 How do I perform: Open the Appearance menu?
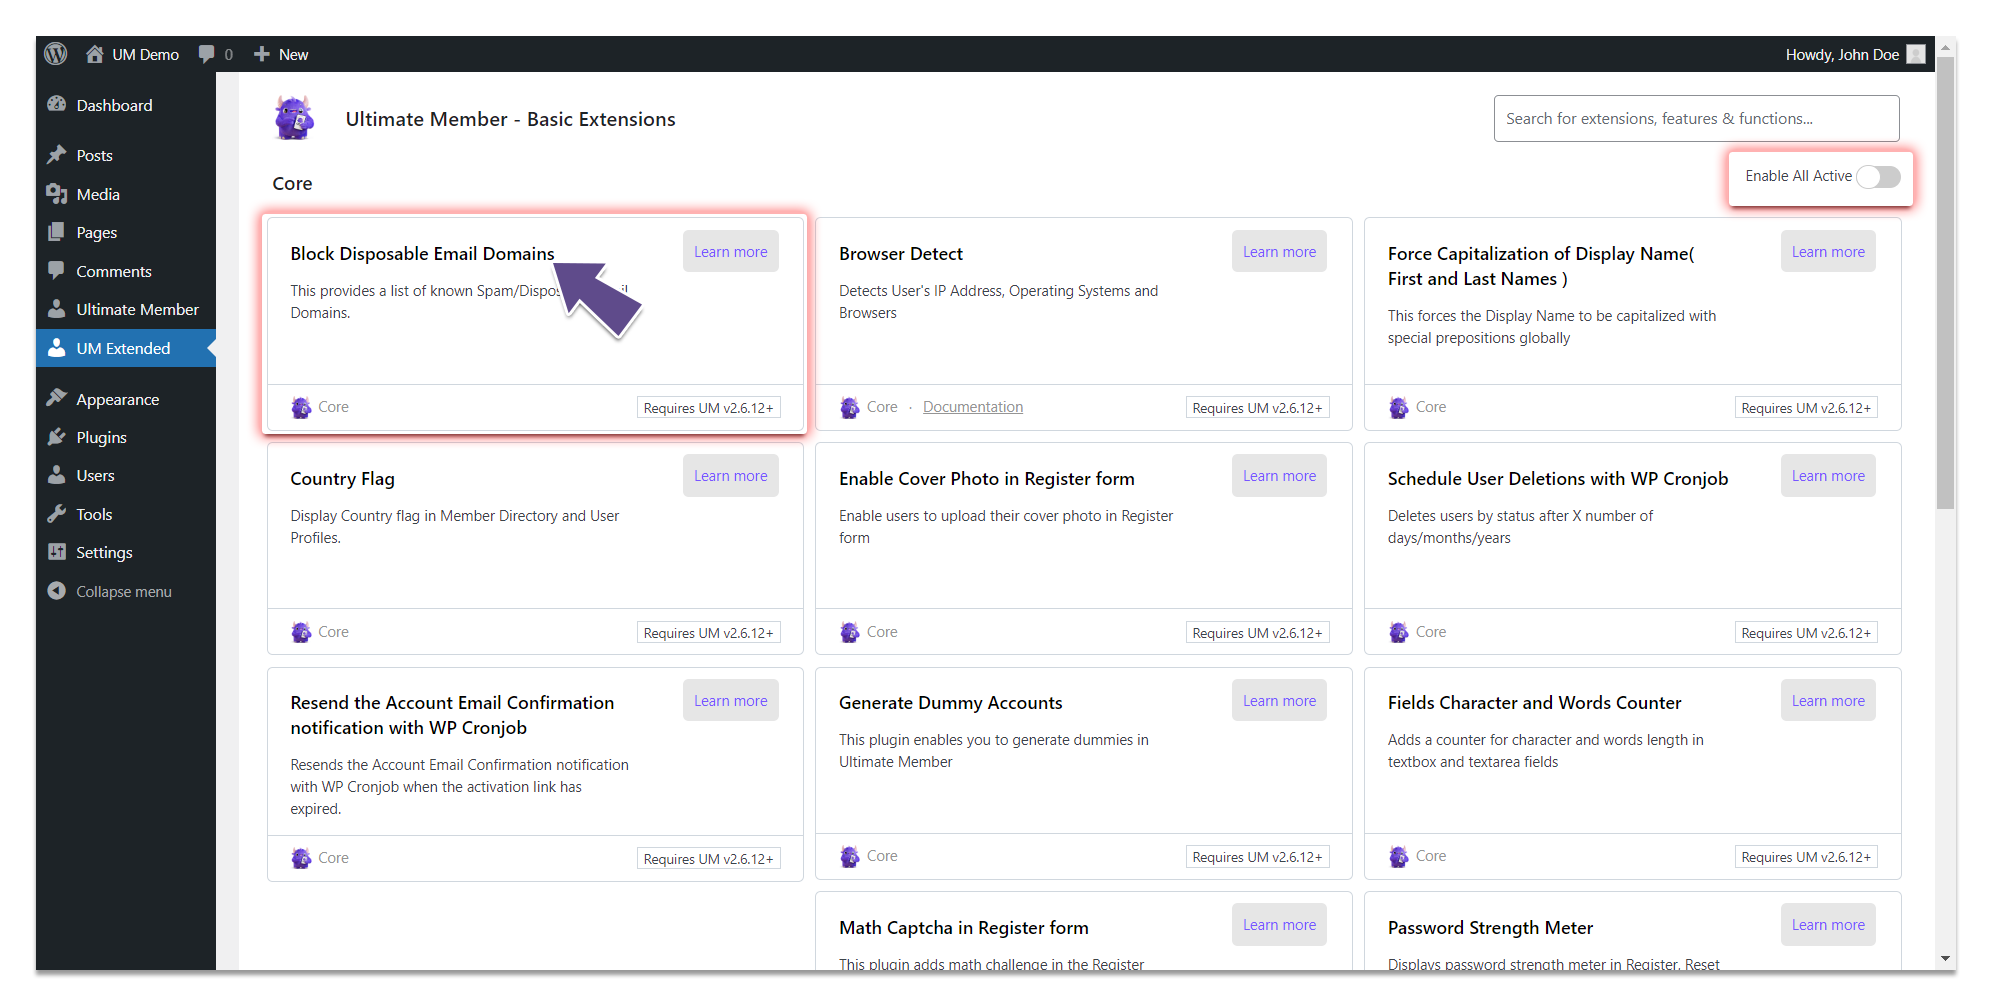click(x=126, y=399)
